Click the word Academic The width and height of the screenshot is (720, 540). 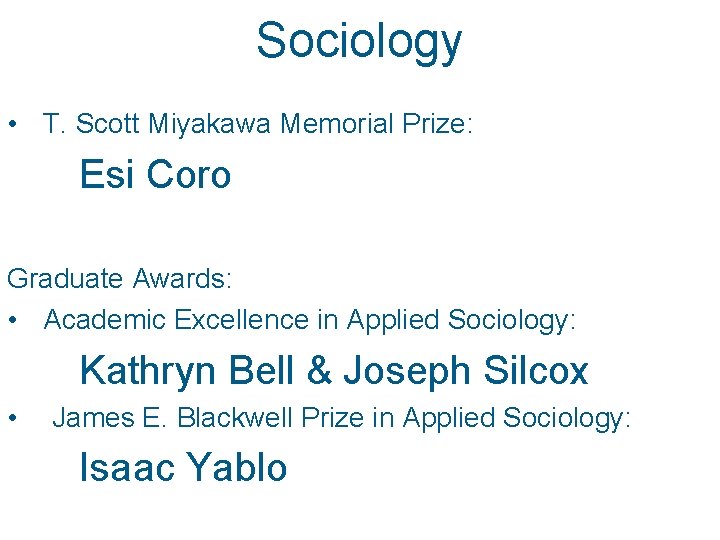(x=105, y=320)
